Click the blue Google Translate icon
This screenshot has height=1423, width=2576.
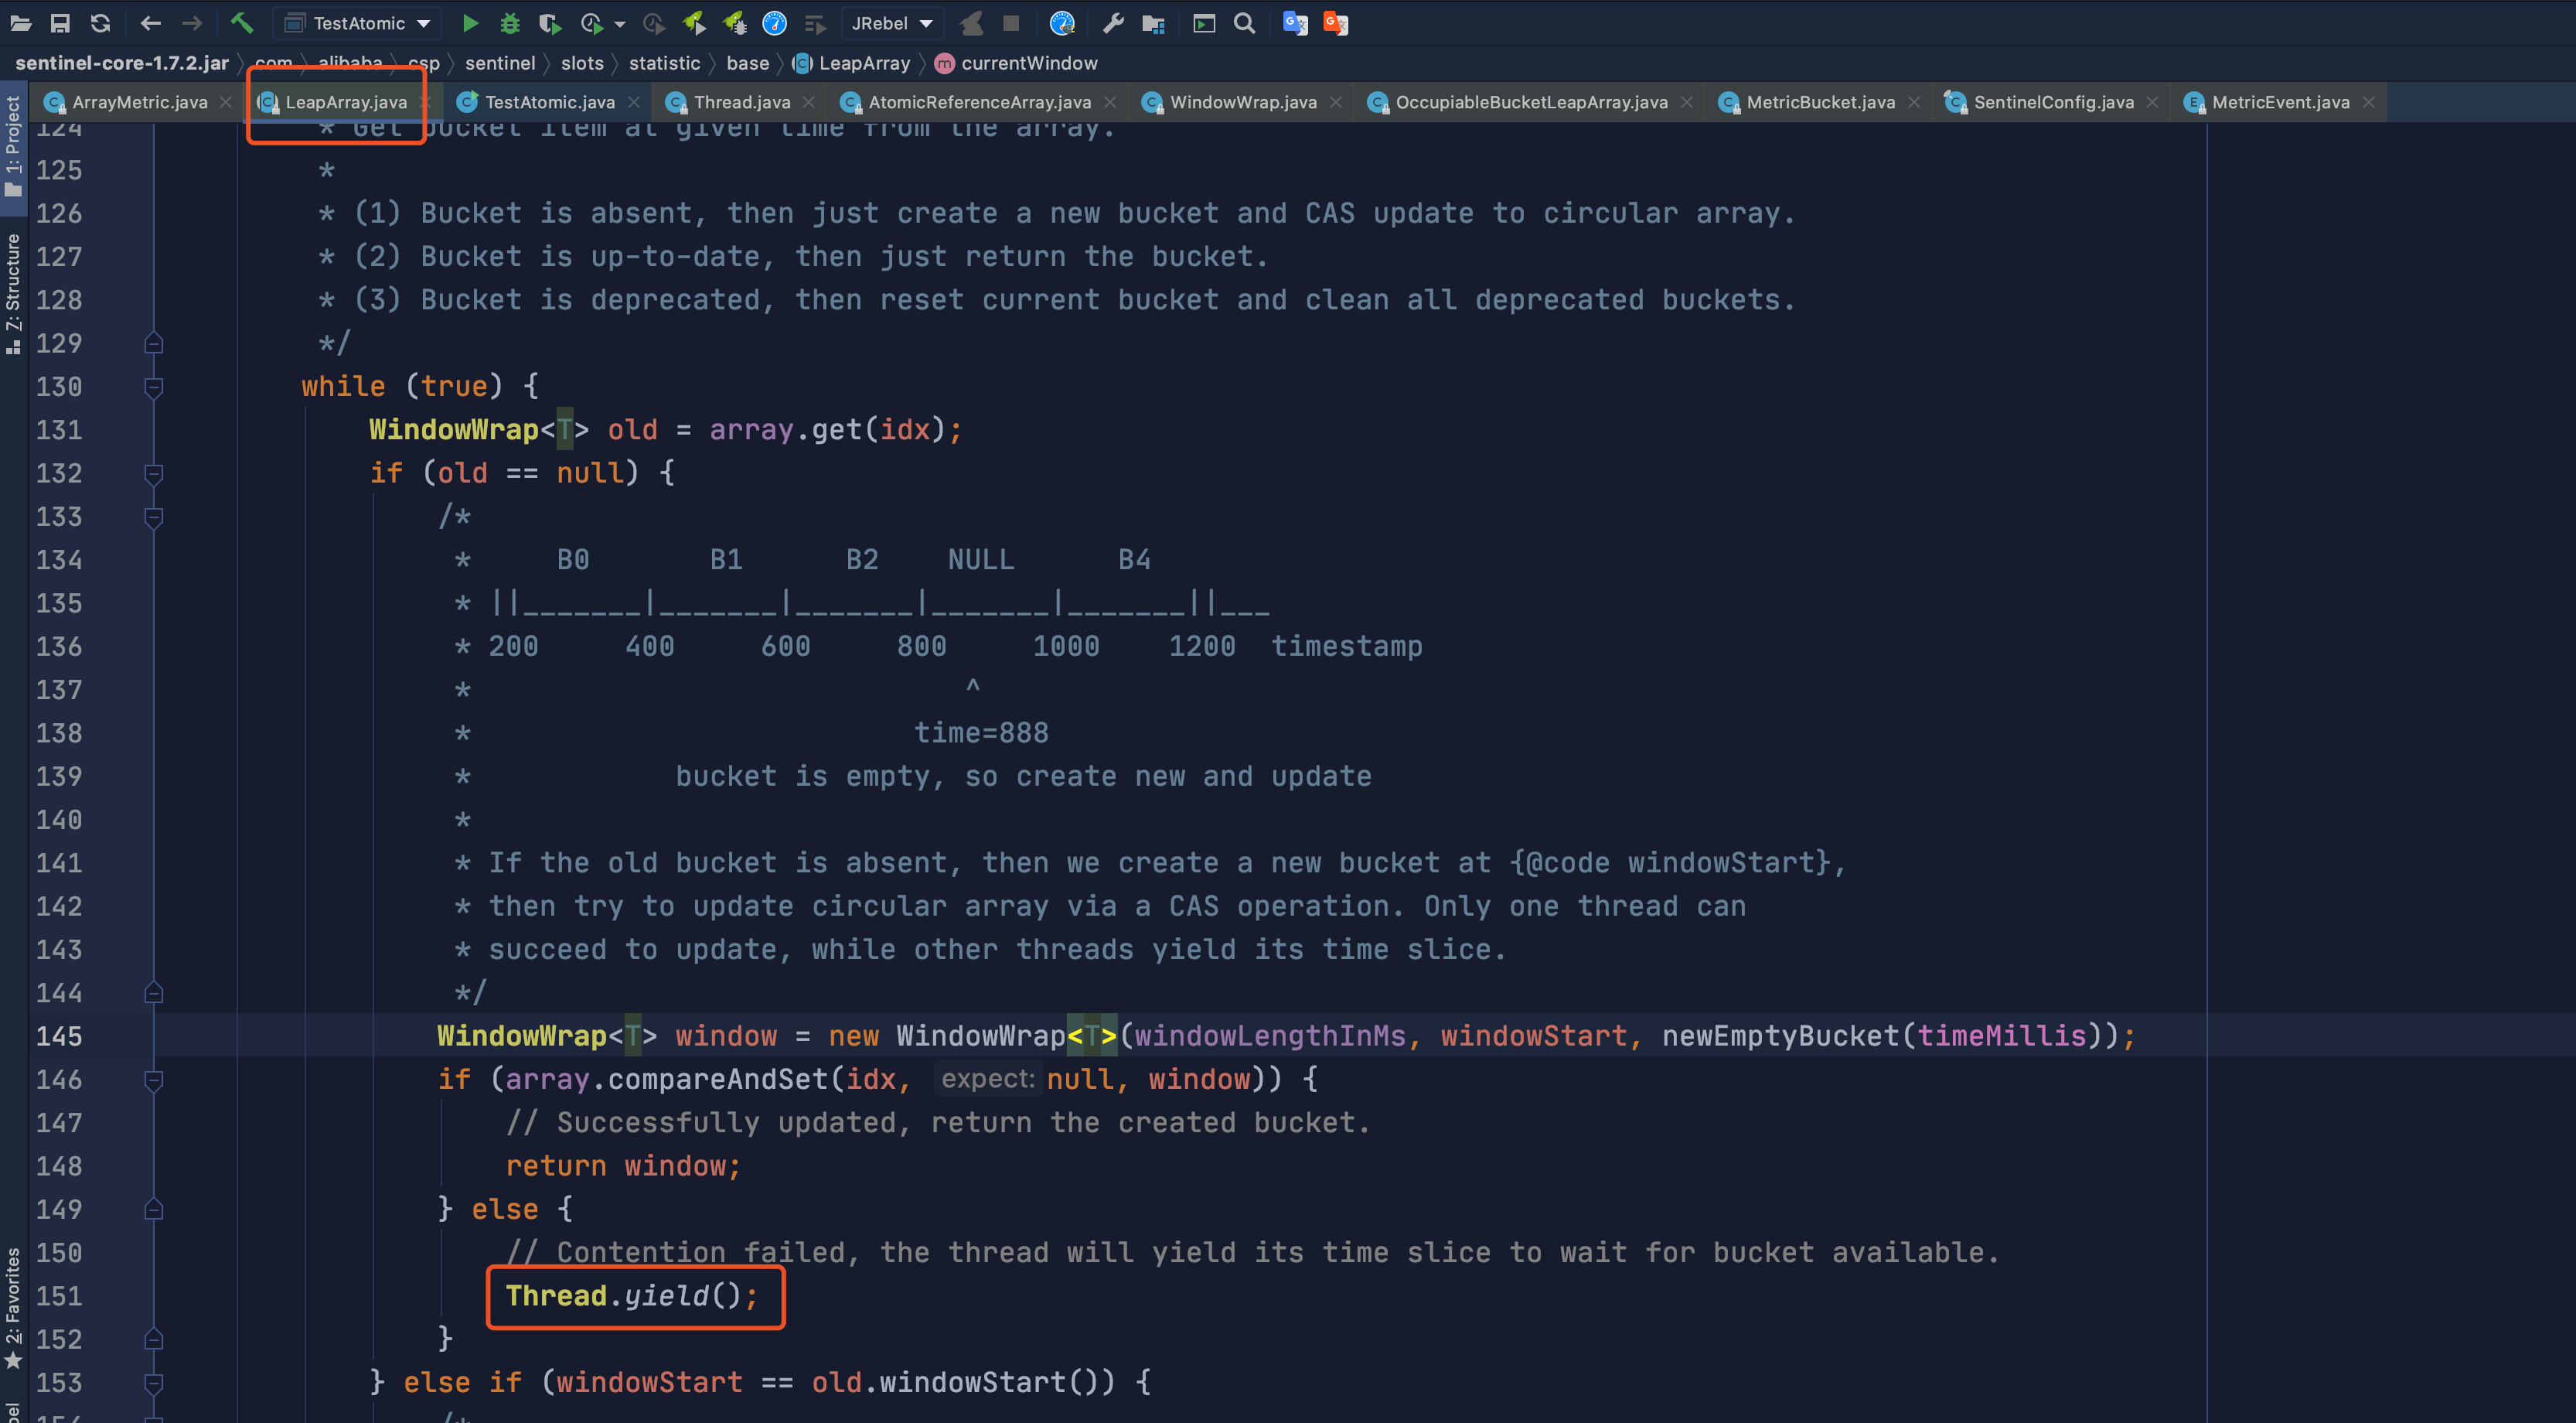[1295, 23]
